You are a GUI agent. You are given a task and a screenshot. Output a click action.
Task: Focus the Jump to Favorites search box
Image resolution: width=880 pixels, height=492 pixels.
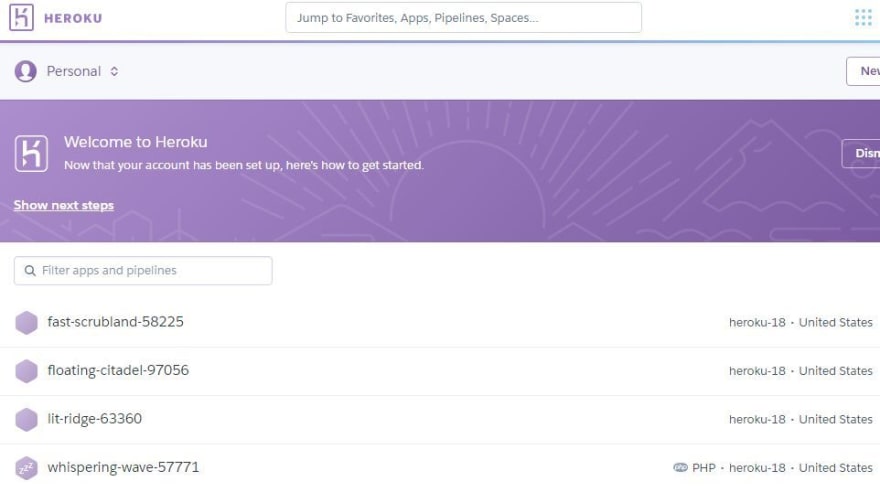[x=463, y=17]
